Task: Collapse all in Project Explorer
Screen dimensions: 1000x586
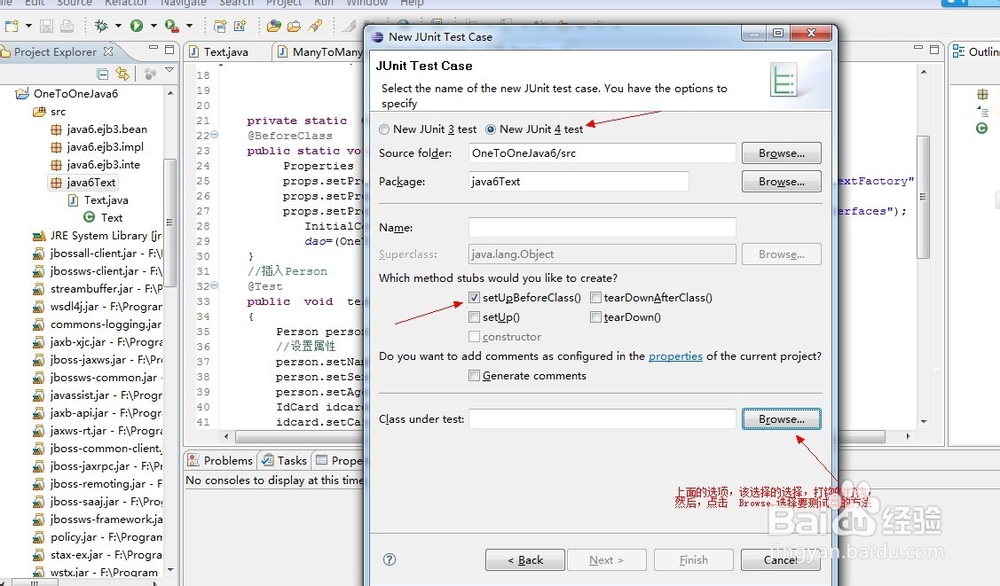Action: (x=102, y=74)
